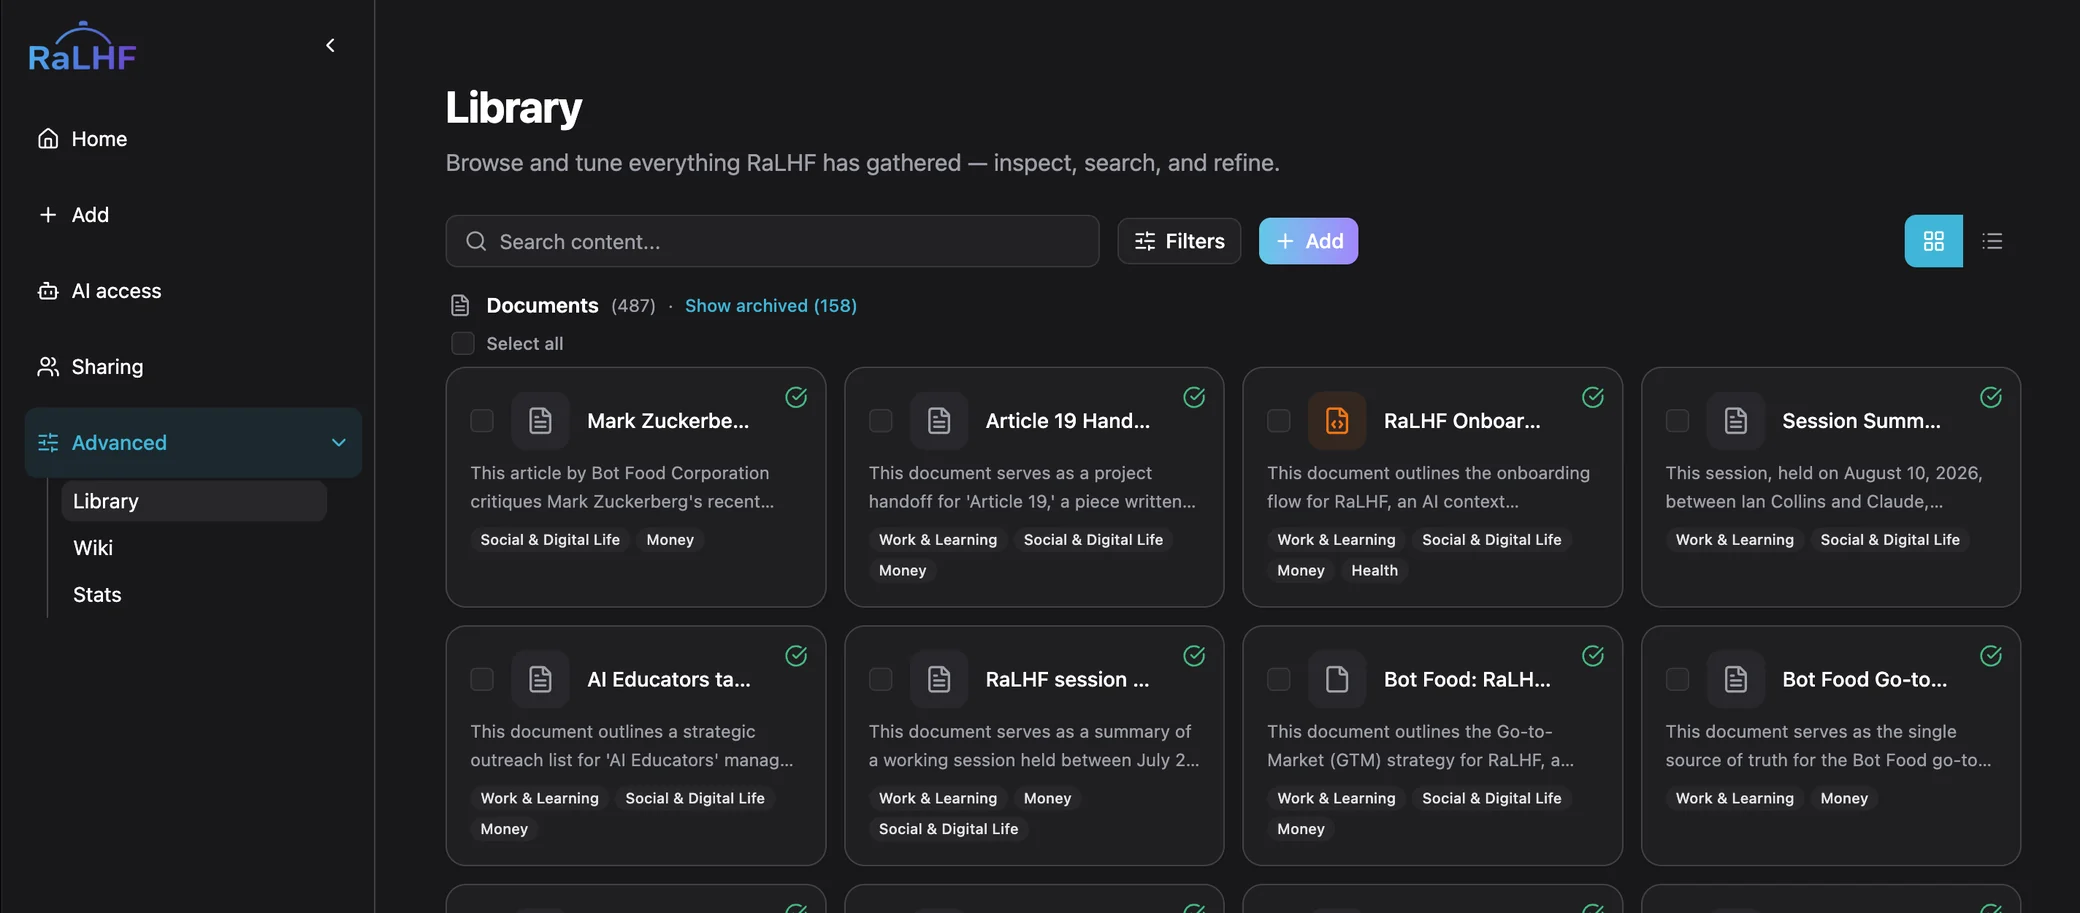The image size is (2080, 913).
Task: Check the Mark Zuckerbe... card checkbox
Action: (482, 421)
